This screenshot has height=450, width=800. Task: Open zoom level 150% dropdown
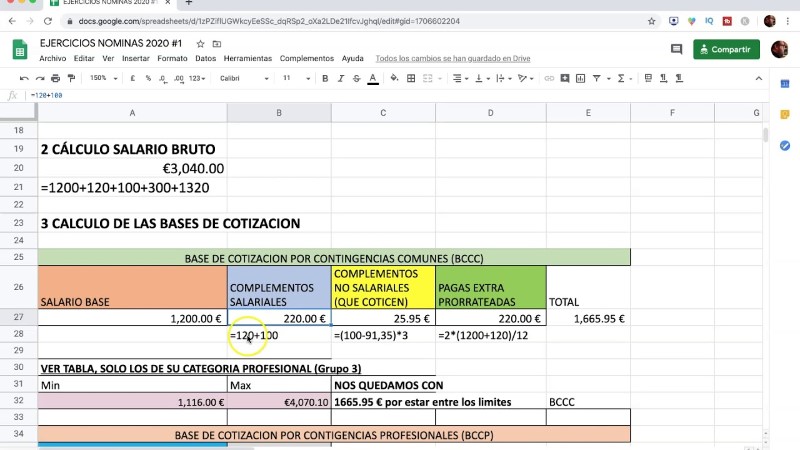[104, 79]
